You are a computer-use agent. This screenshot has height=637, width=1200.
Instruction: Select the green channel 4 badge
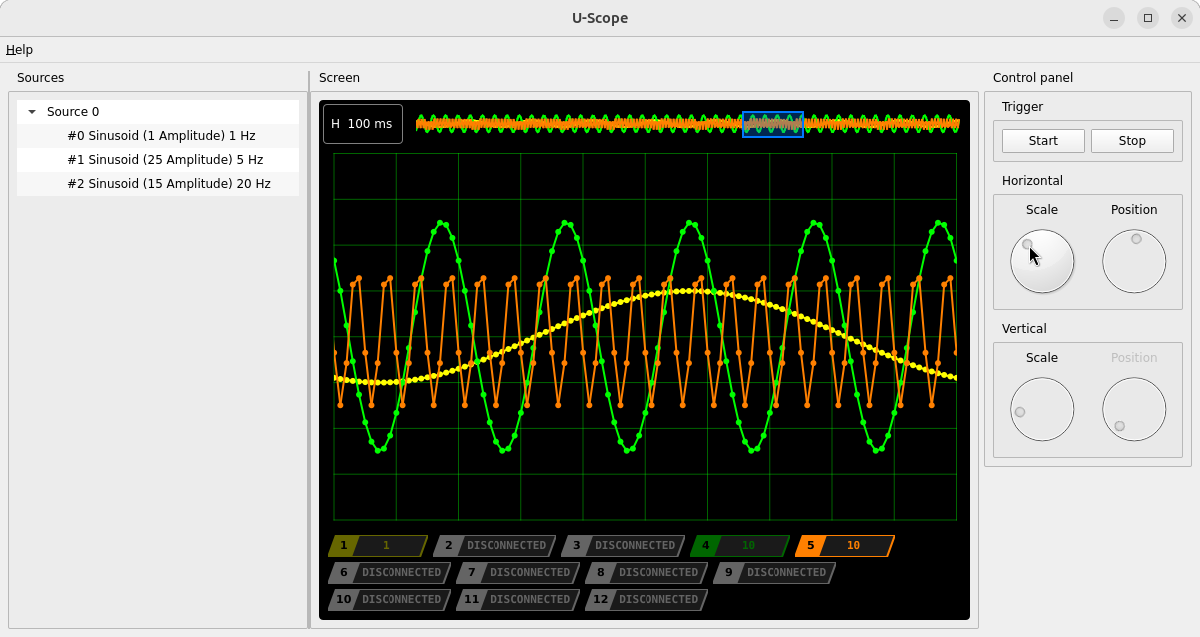[739, 546]
